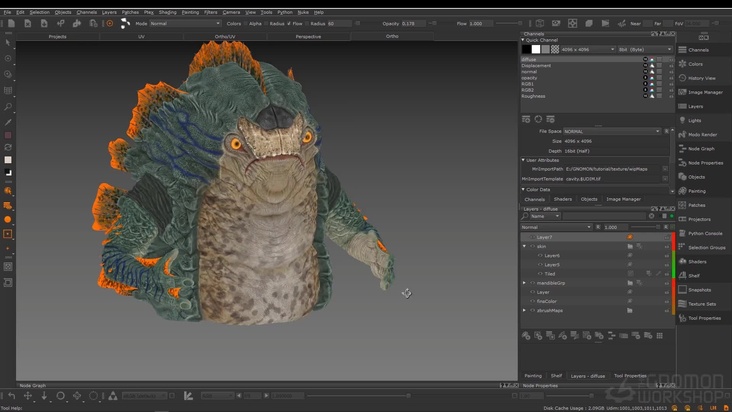Open the Node Properties palette in the sidebar
732x412 pixels.
[x=703, y=163]
